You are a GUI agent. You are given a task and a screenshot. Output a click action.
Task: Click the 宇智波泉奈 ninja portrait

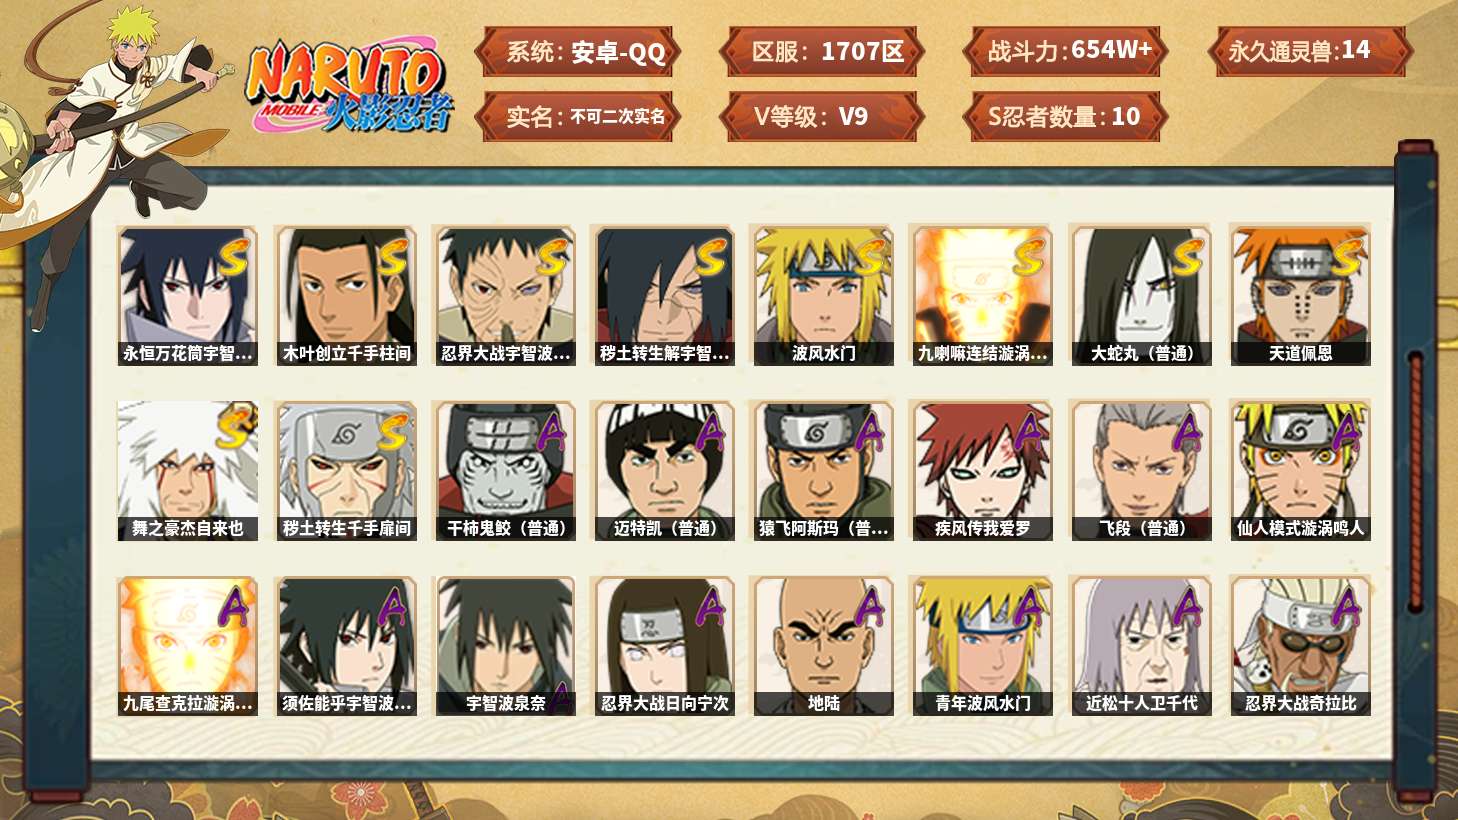pyautogui.click(x=505, y=646)
